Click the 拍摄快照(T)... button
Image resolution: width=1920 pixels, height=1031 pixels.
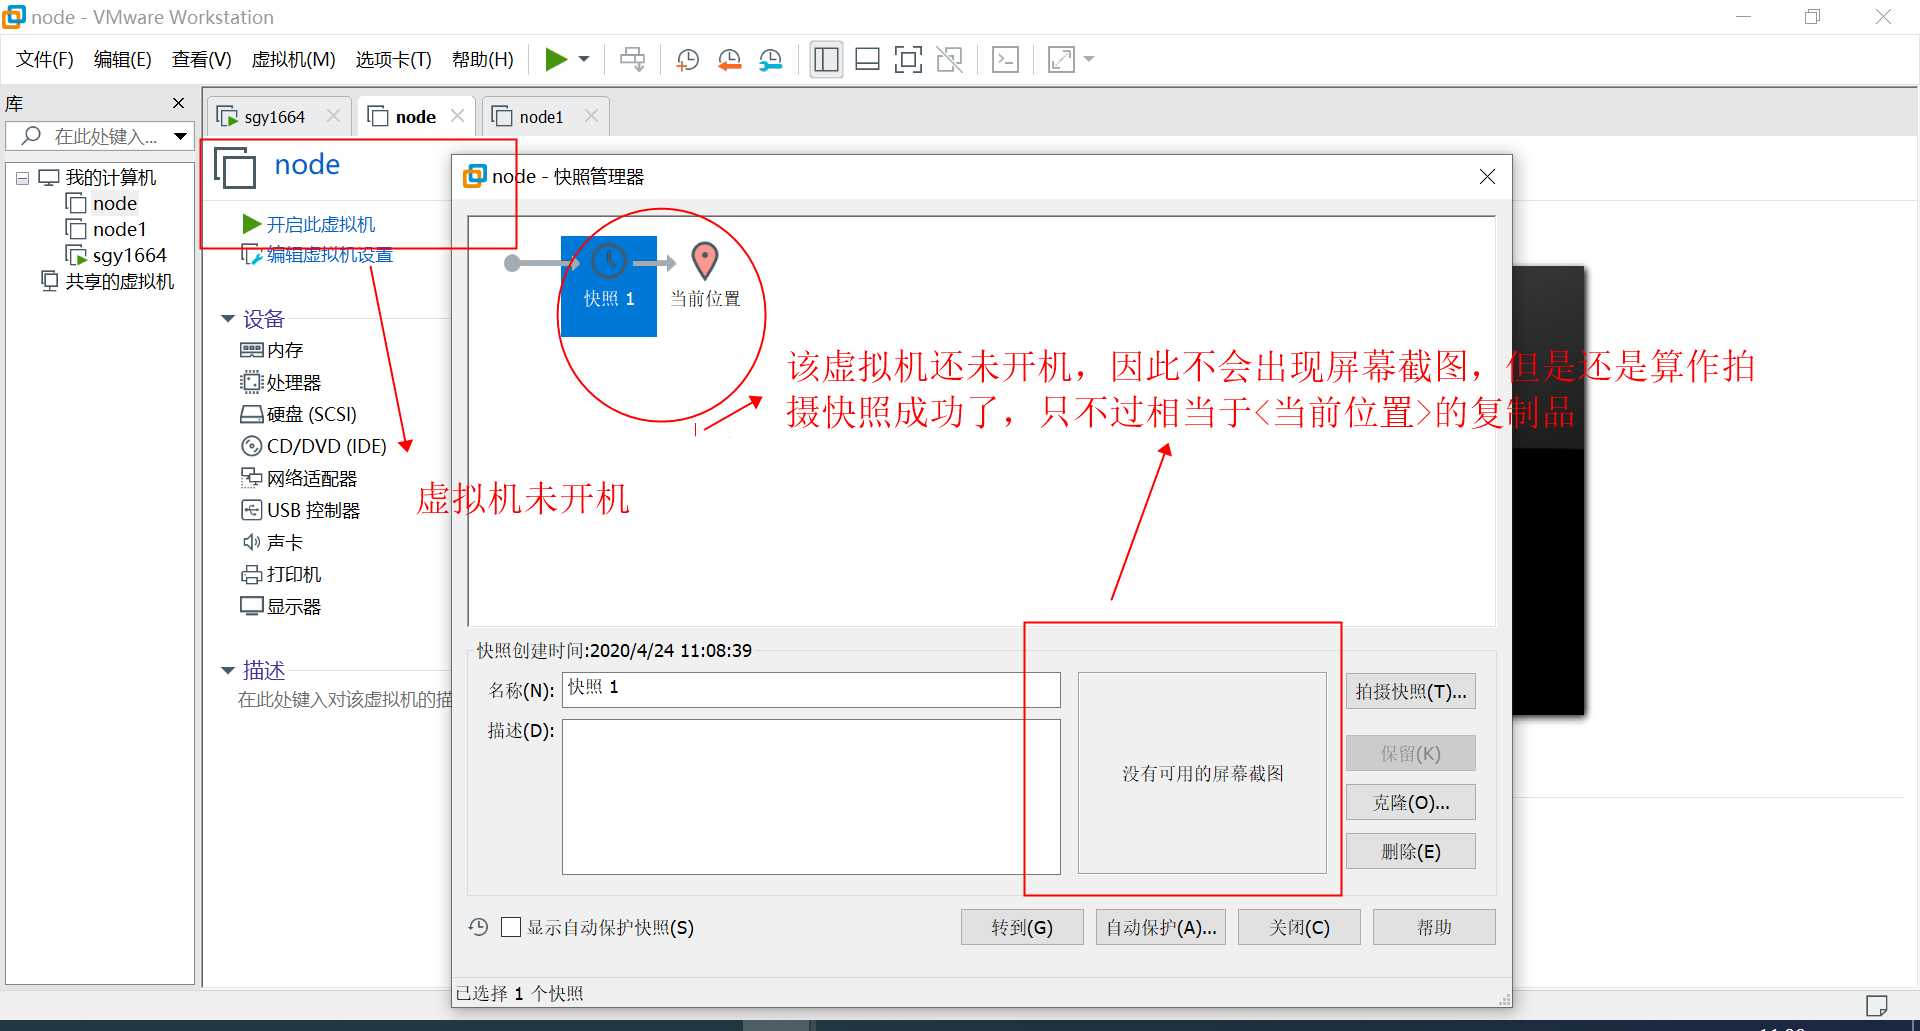[1410, 692]
